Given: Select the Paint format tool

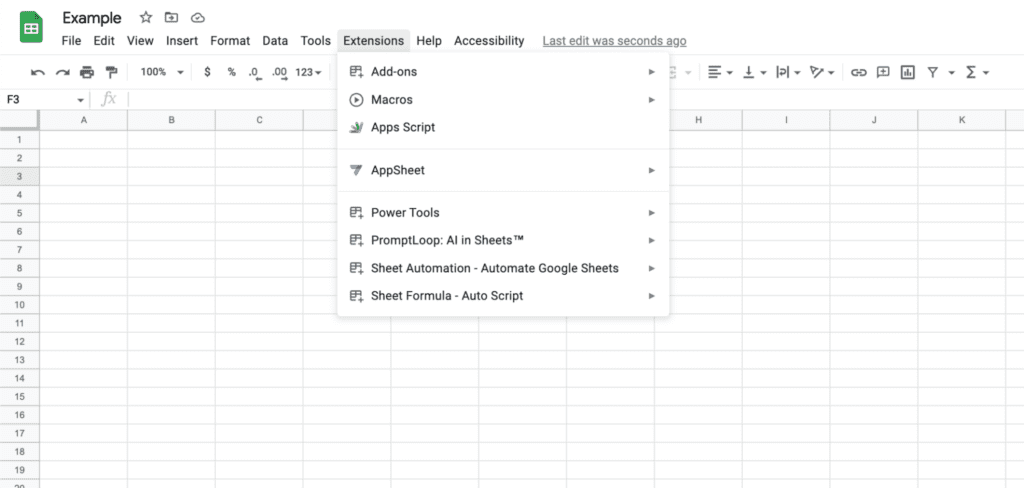Looking at the screenshot, I should 112,73.
